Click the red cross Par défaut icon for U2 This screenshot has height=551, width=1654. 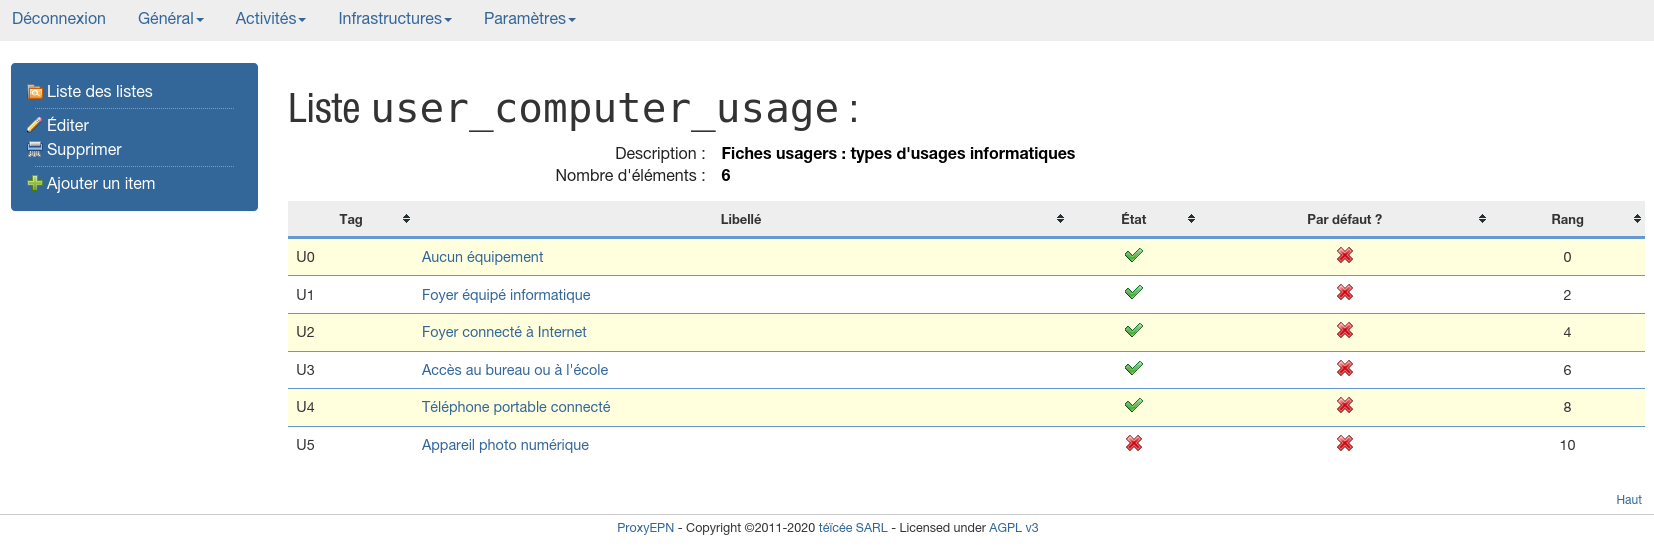coord(1344,331)
